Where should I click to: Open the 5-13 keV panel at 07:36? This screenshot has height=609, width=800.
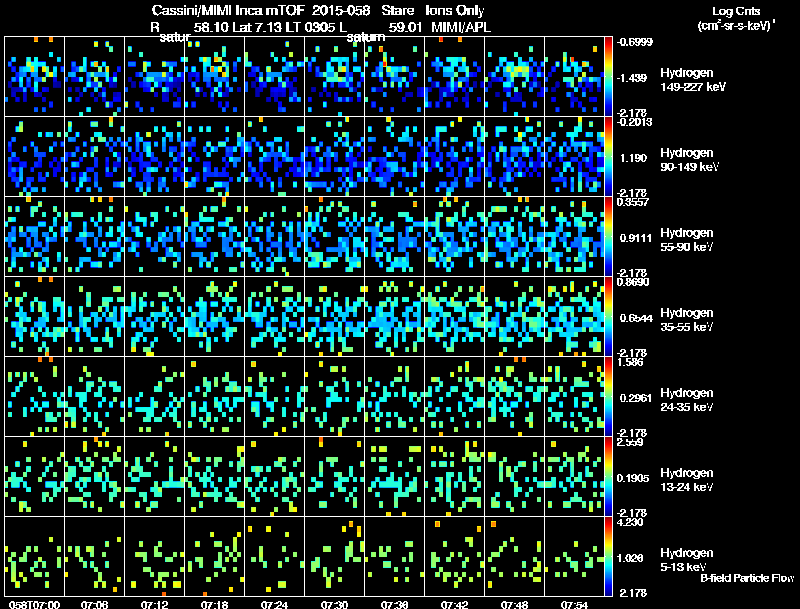(394, 556)
